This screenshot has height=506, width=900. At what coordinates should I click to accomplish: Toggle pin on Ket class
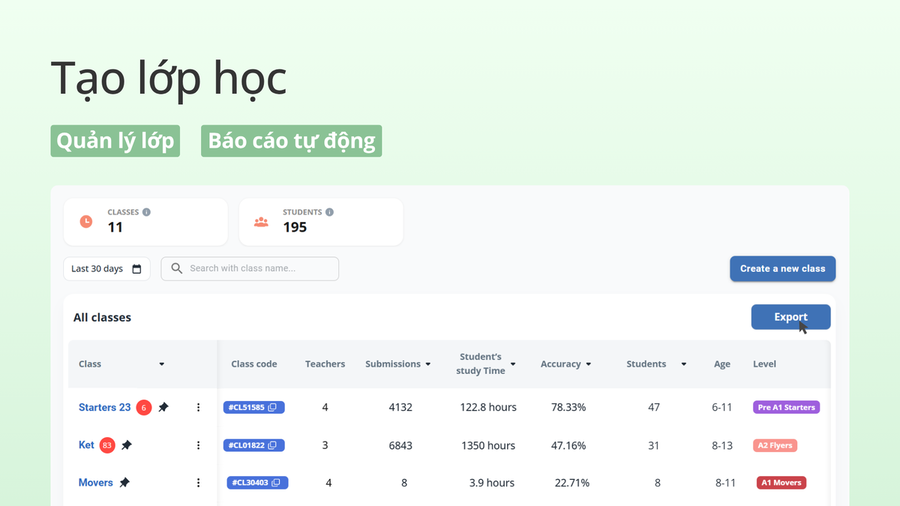[127, 445]
